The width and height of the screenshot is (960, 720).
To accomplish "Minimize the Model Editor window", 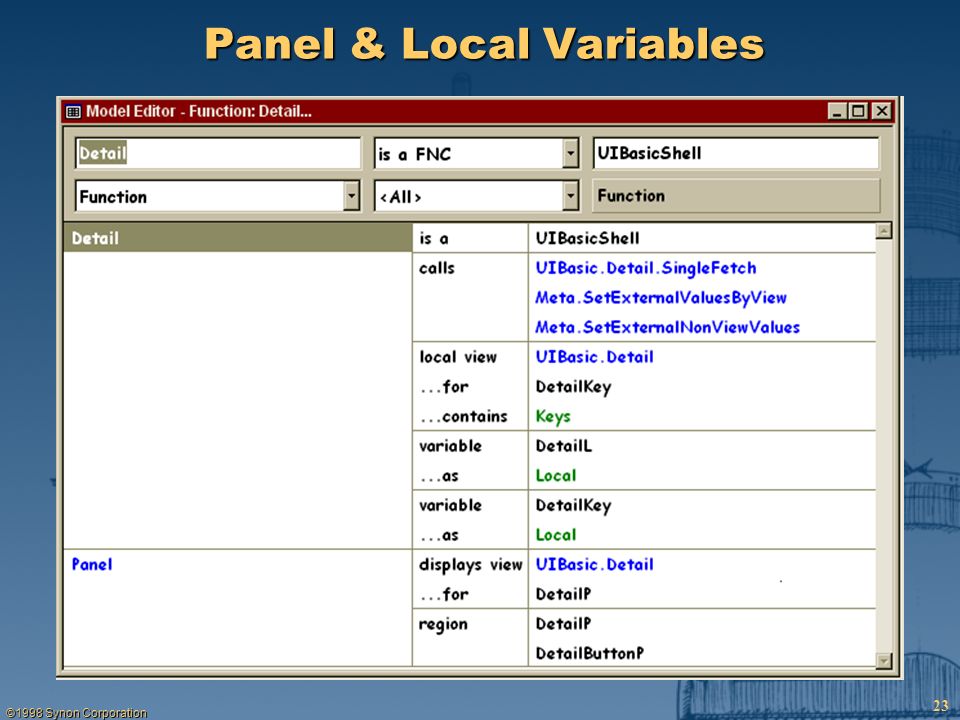I will tap(838, 111).
